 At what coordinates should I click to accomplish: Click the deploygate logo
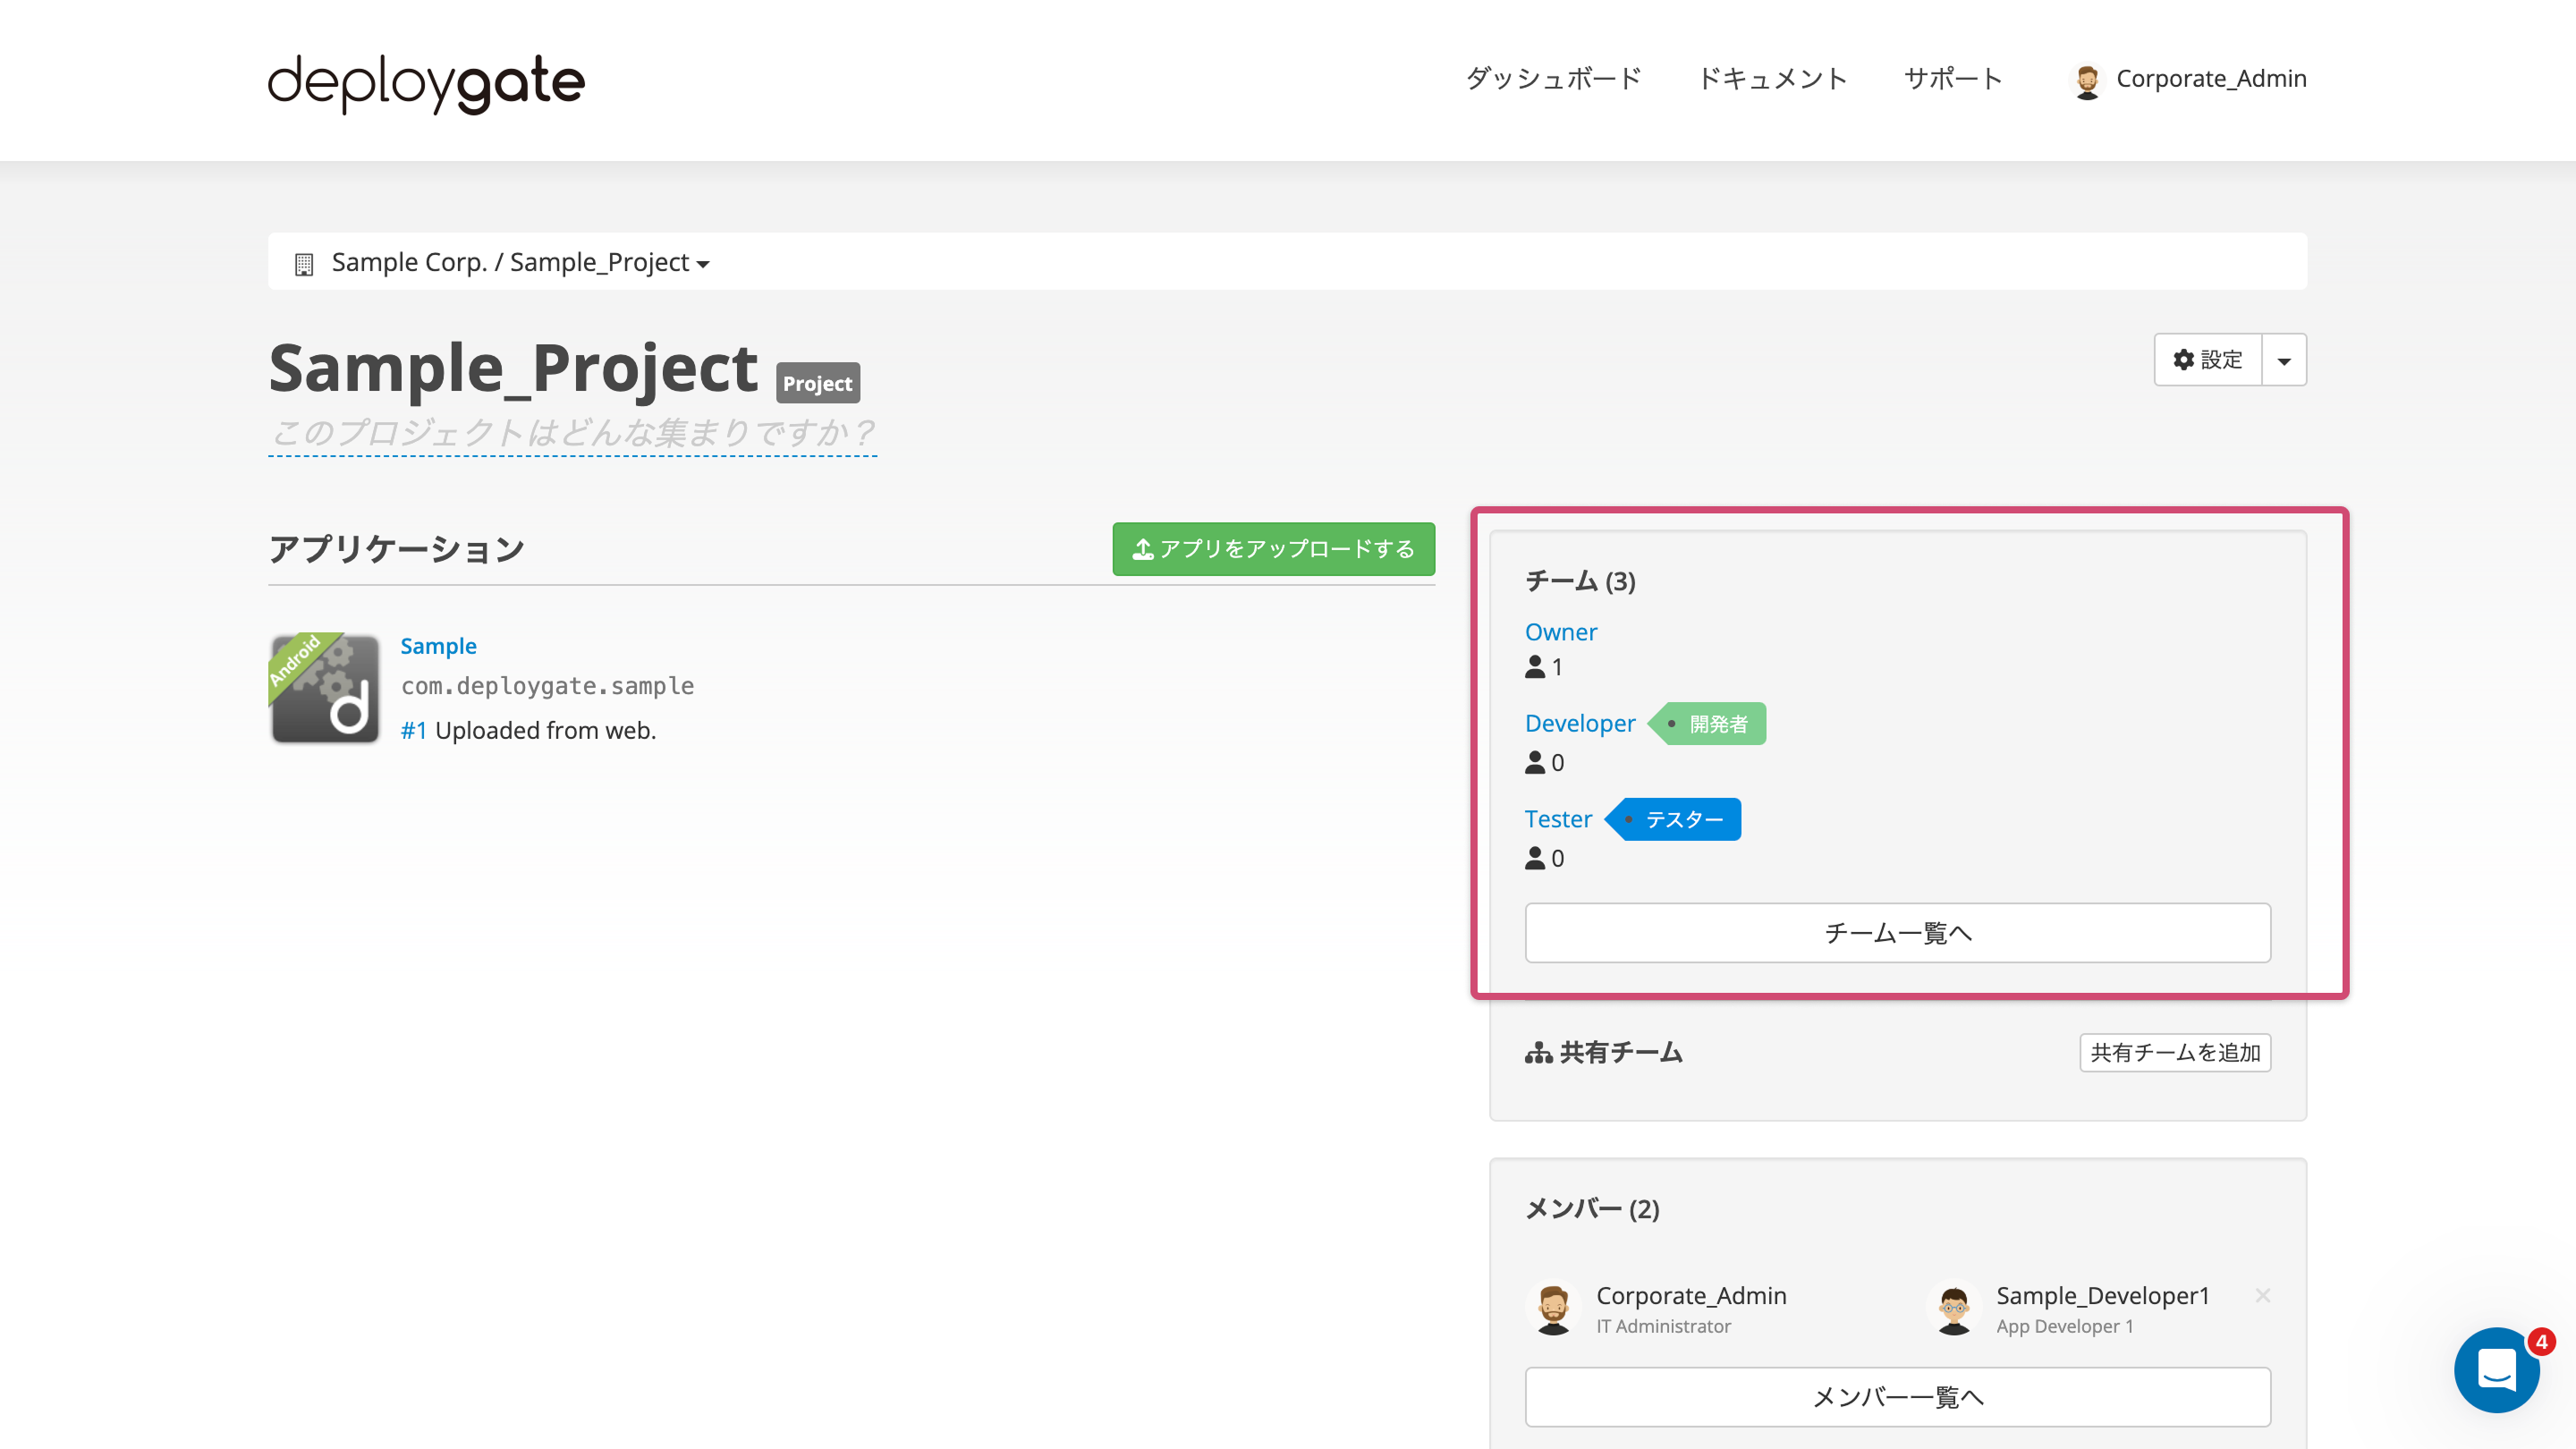[425, 83]
